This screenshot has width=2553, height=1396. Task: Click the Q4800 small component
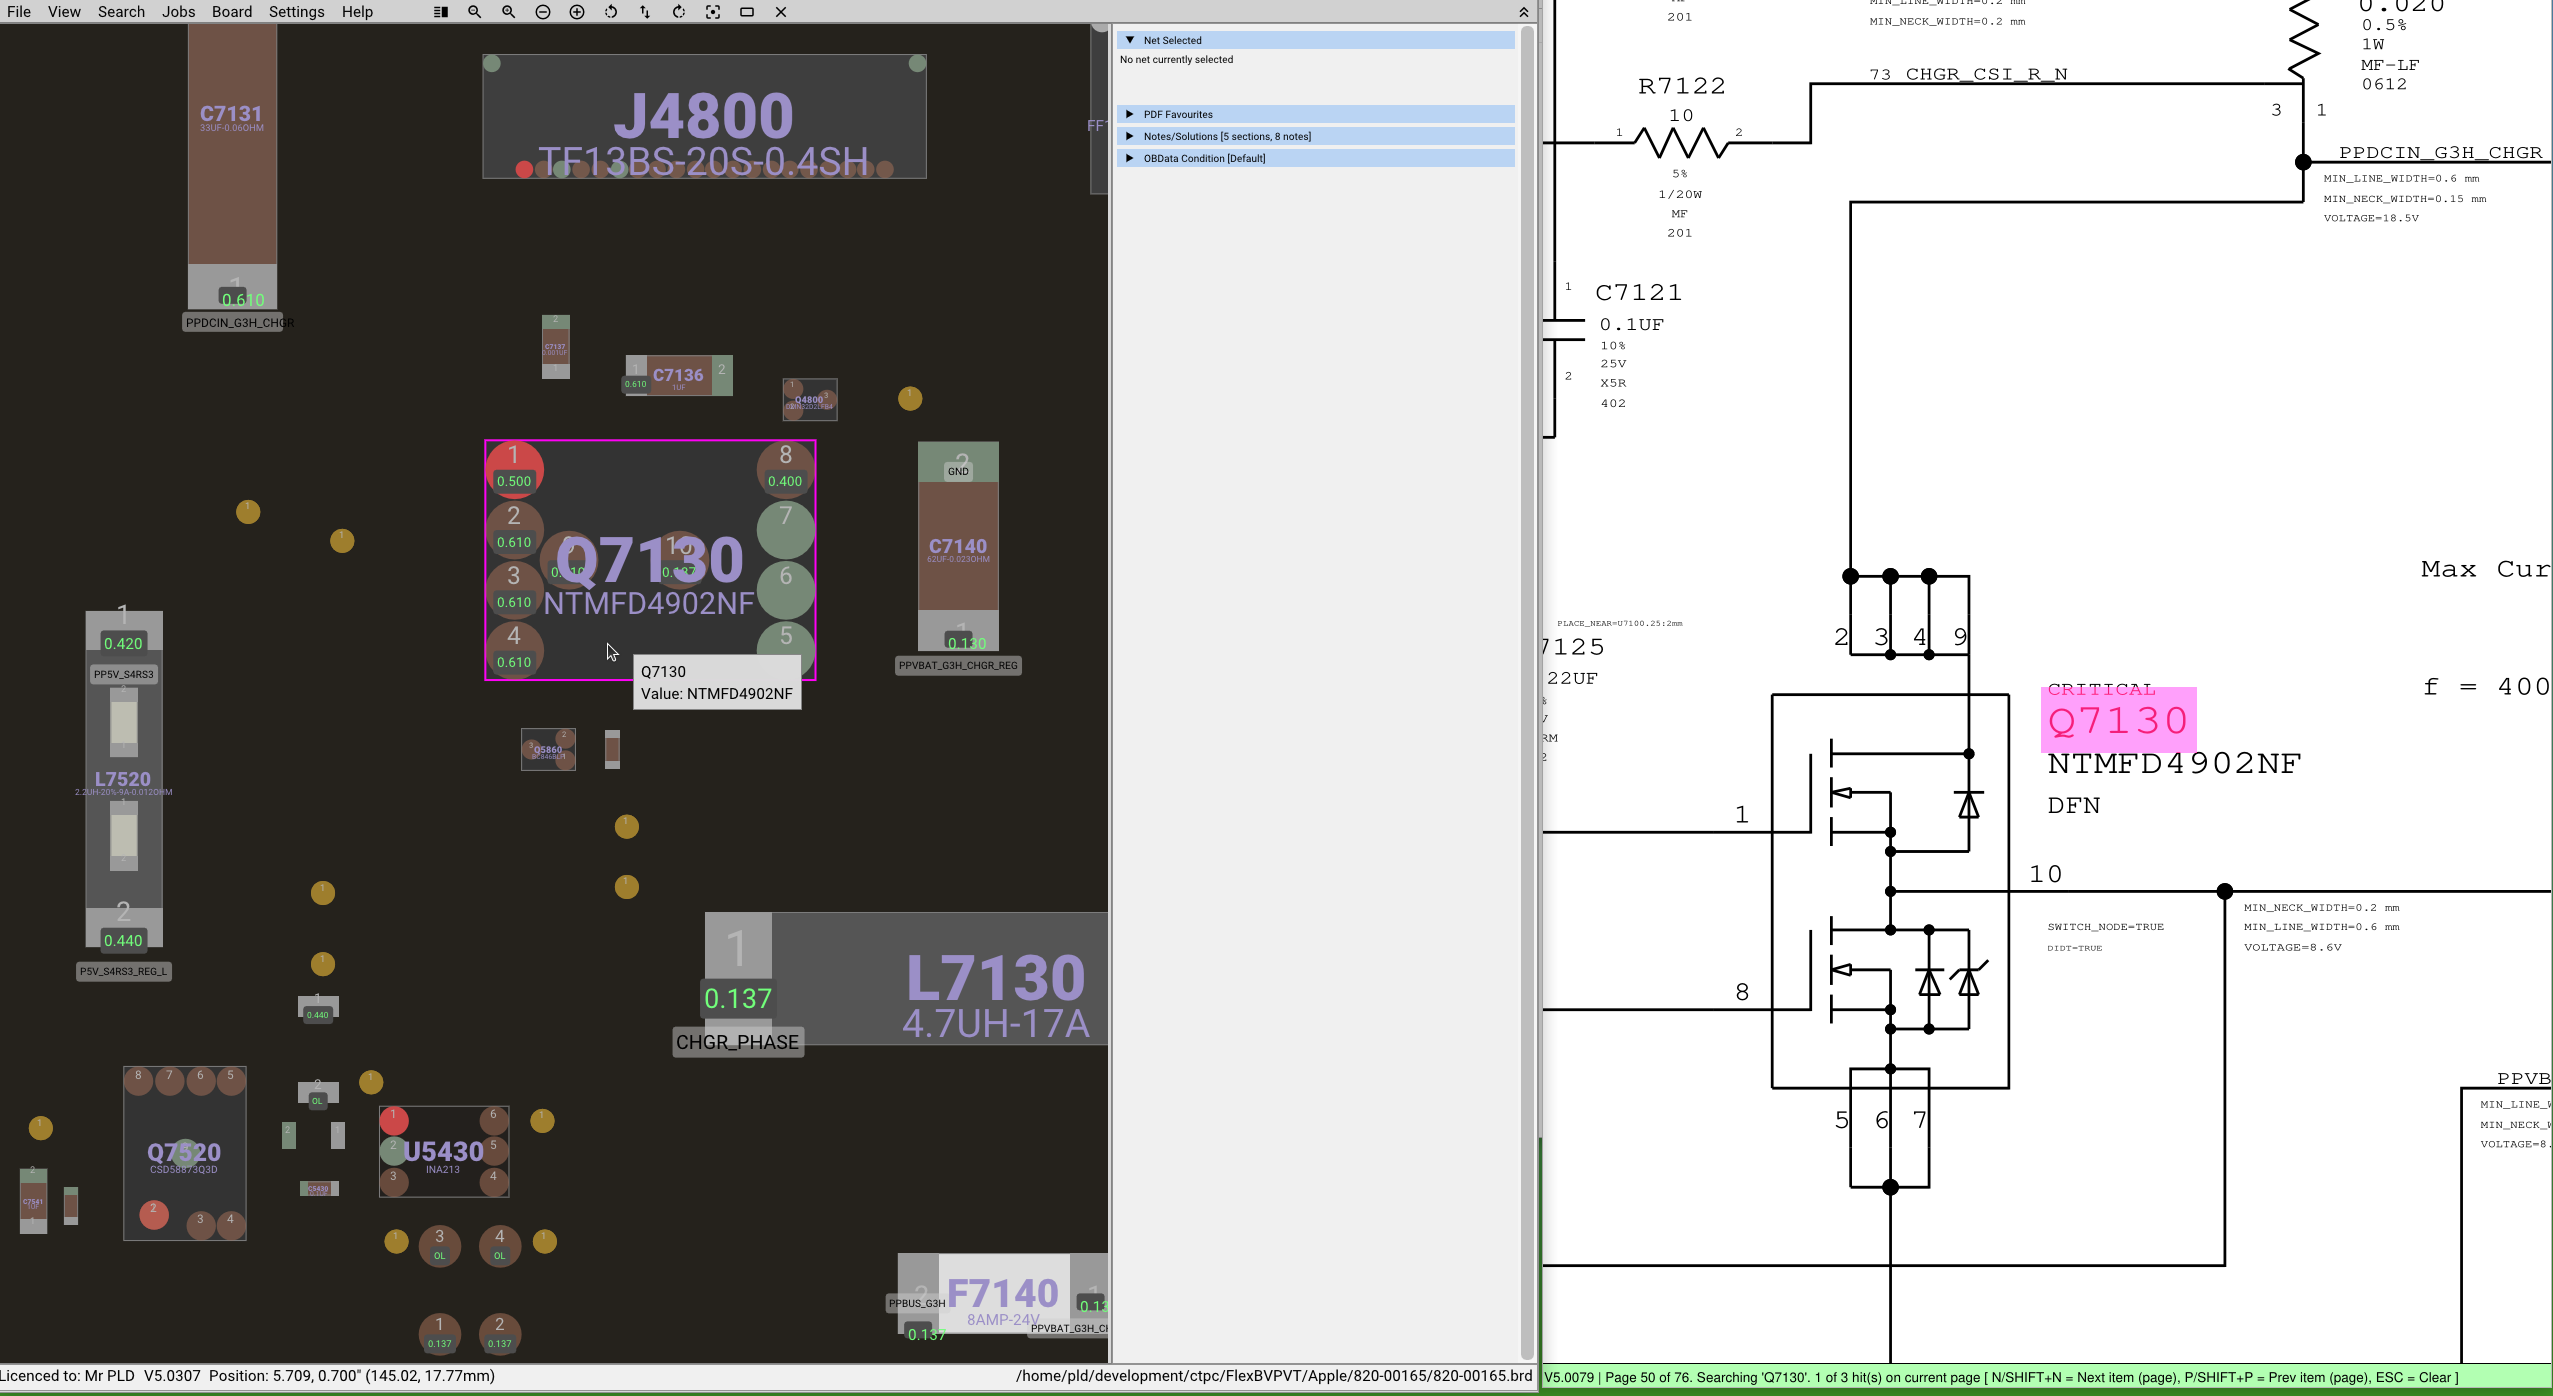(x=809, y=400)
